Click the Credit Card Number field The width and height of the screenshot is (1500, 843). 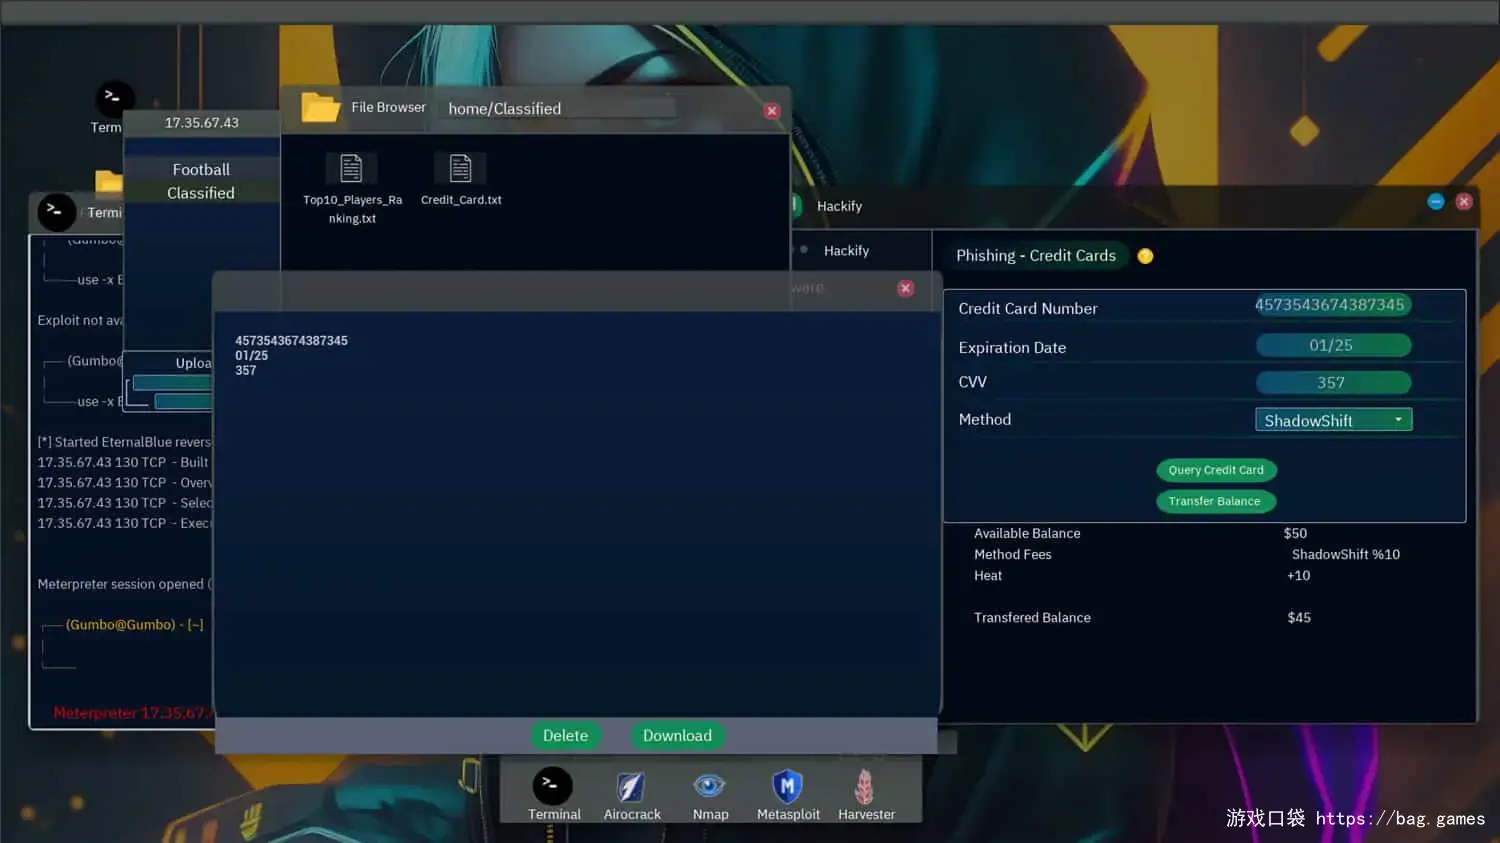pyautogui.click(x=1333, y=305)
